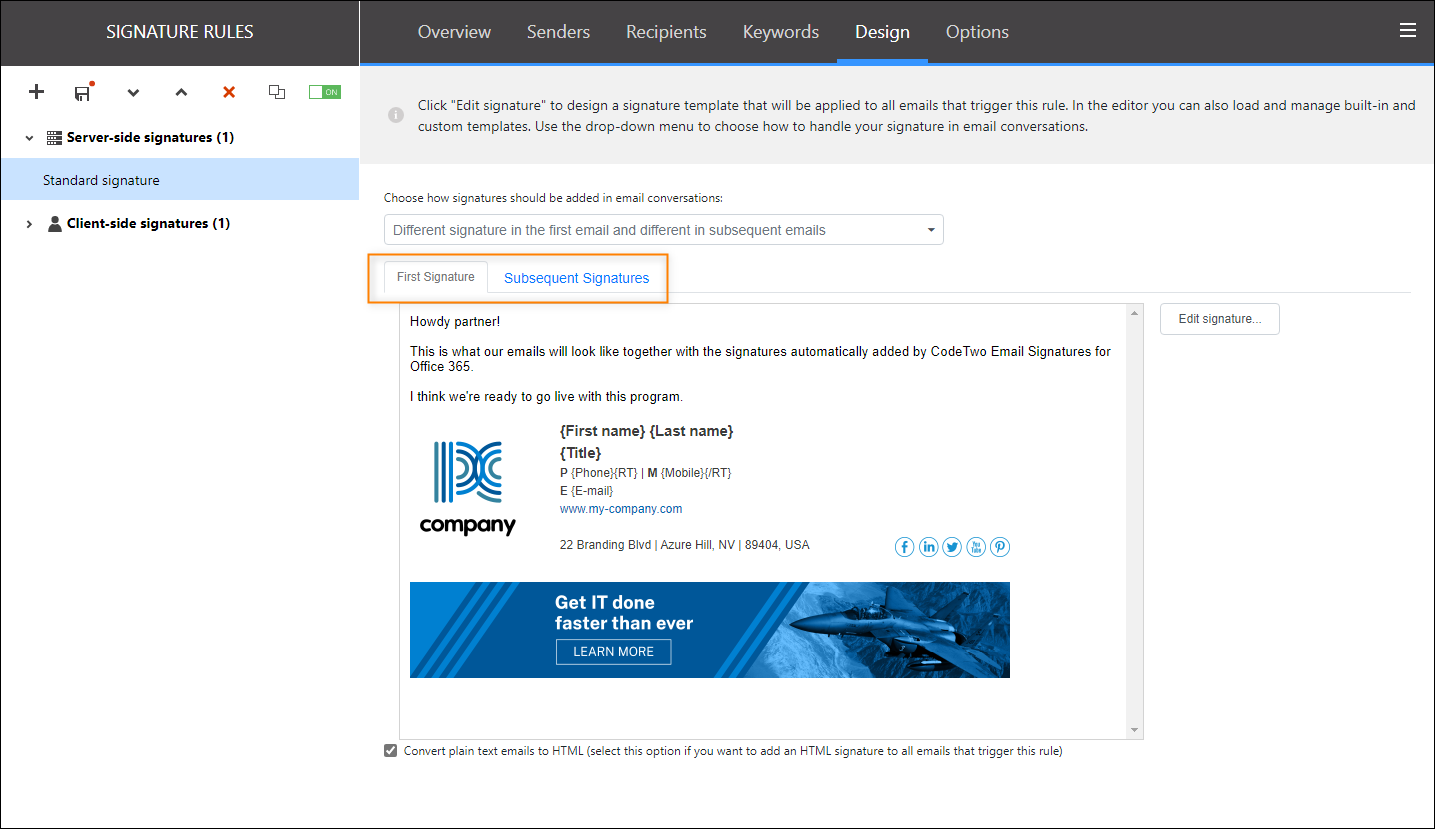Open the Keywords tab
This screenshot has height=829, width=1435.
tap(780, 31)
